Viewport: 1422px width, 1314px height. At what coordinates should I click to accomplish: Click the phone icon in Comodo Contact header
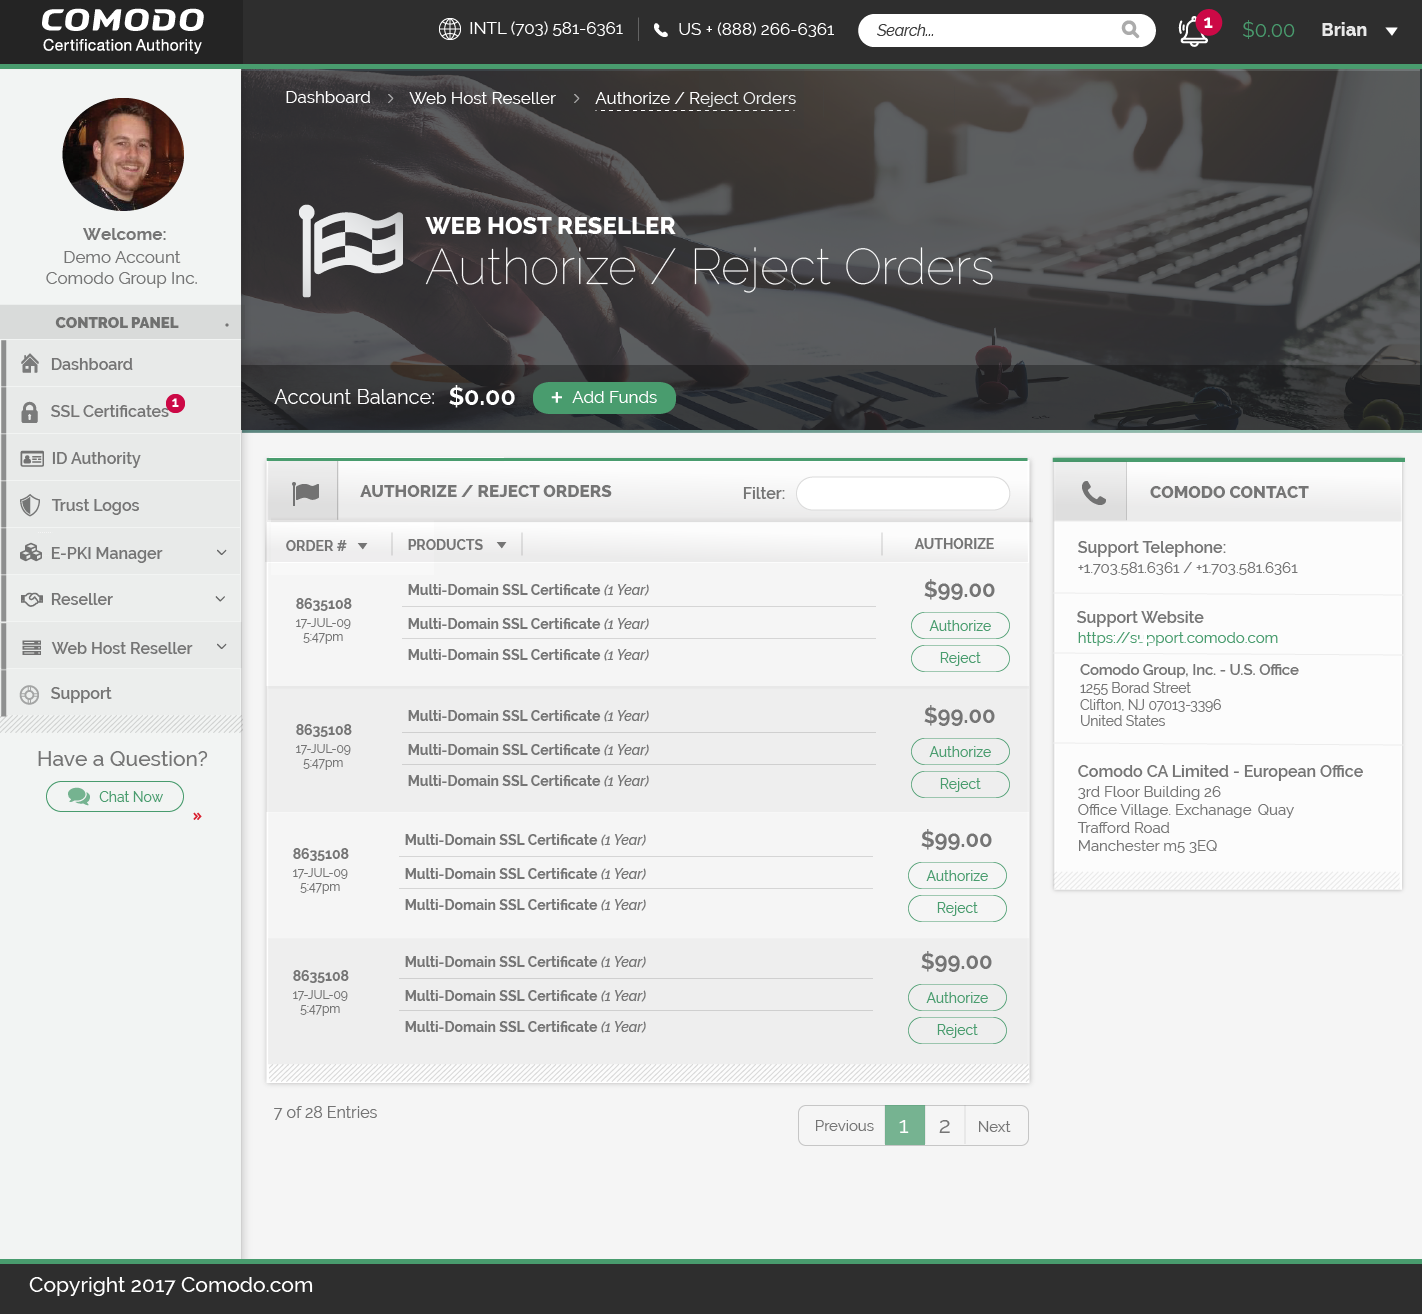(x=1094, y=492)
